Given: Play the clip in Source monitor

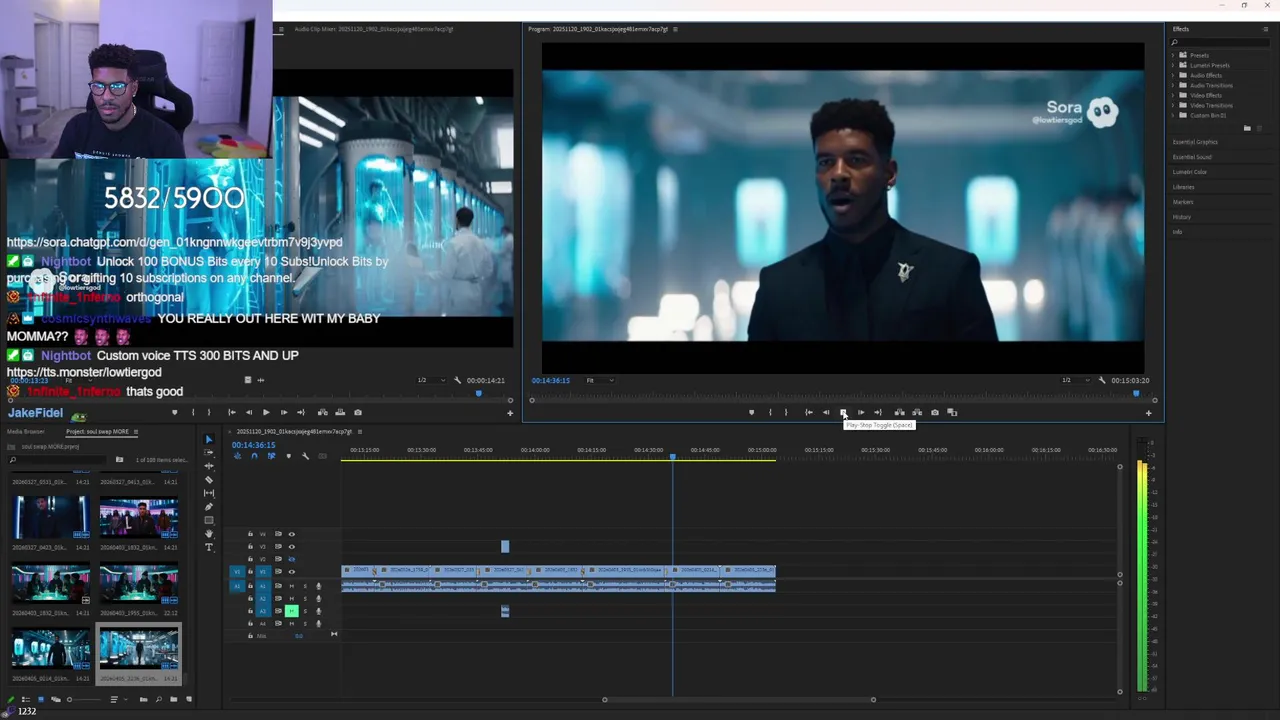Looking at the screenshot, I should pos(266,412).
